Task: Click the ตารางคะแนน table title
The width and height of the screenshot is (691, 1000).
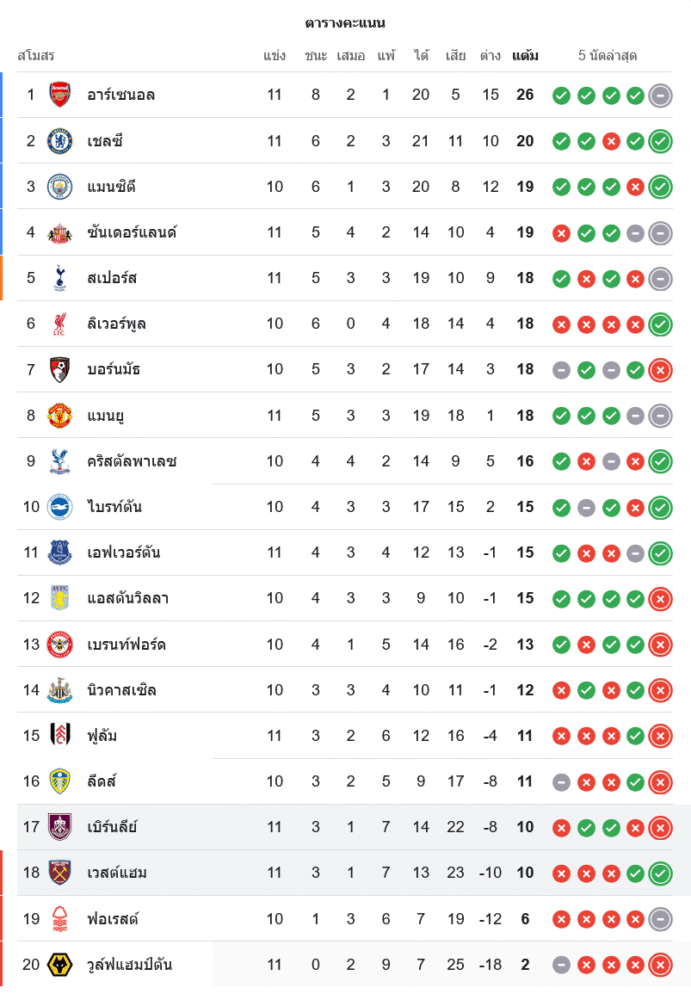Action: [x=345, y=23]
